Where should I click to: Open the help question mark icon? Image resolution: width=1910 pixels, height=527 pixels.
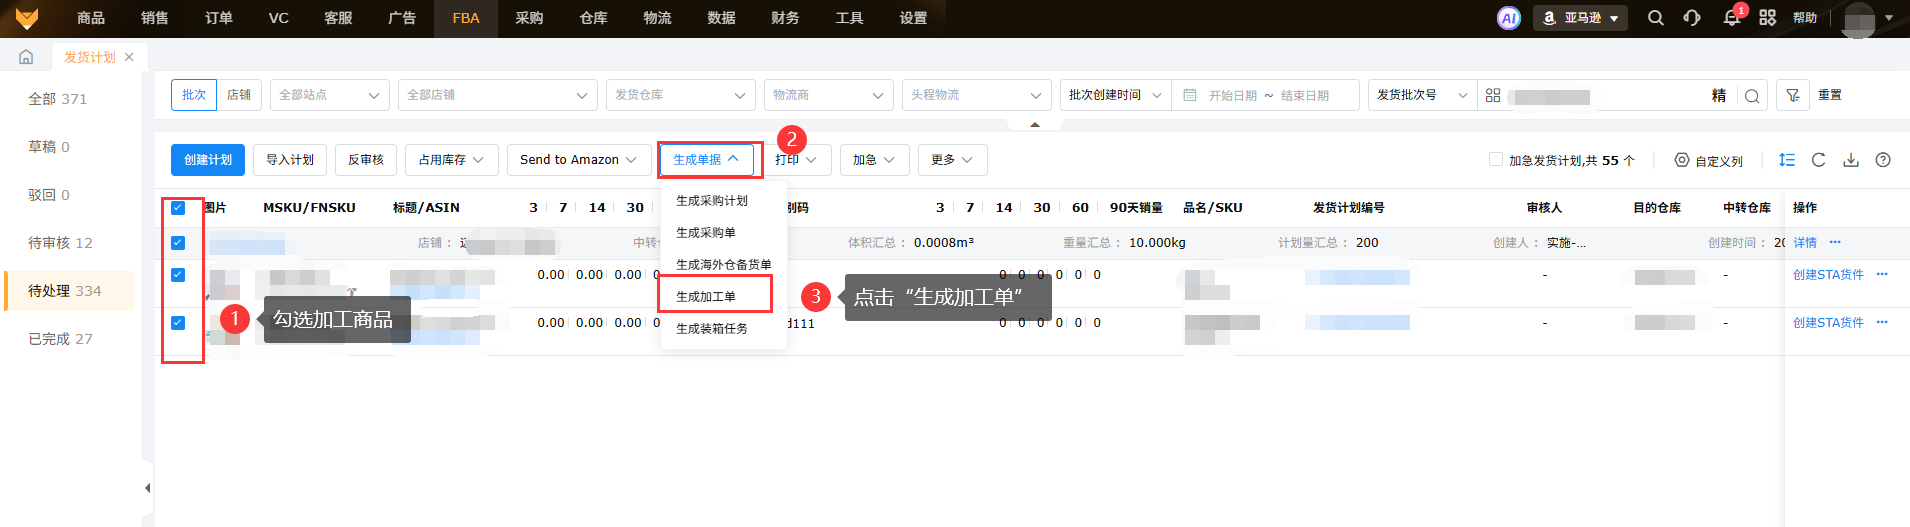click(1883, 160)
